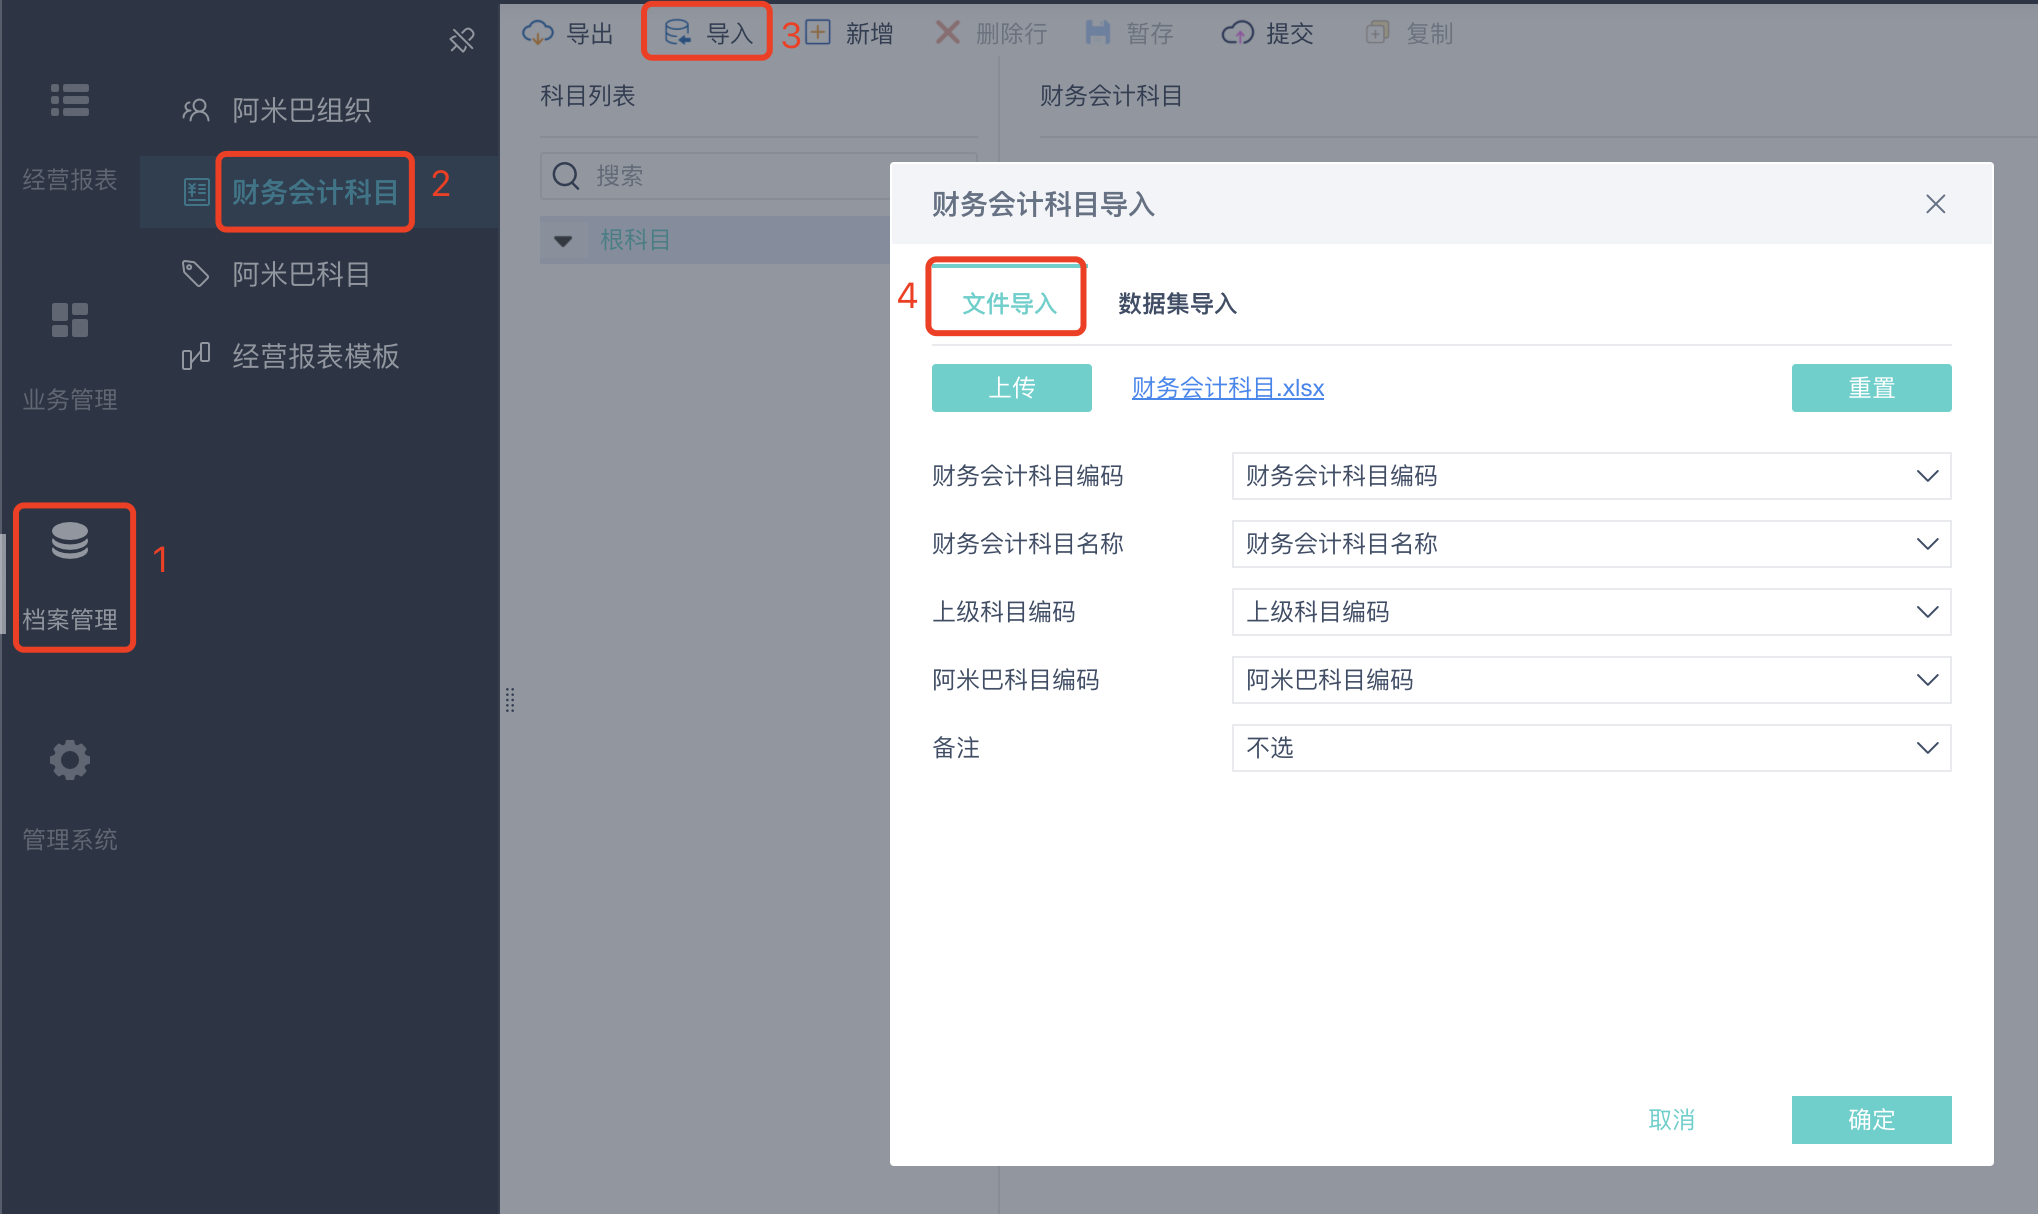Open 经营报表 list icon in sidebar
This screenshot has height=1214, width=2038.
click(x=70, y=100)
